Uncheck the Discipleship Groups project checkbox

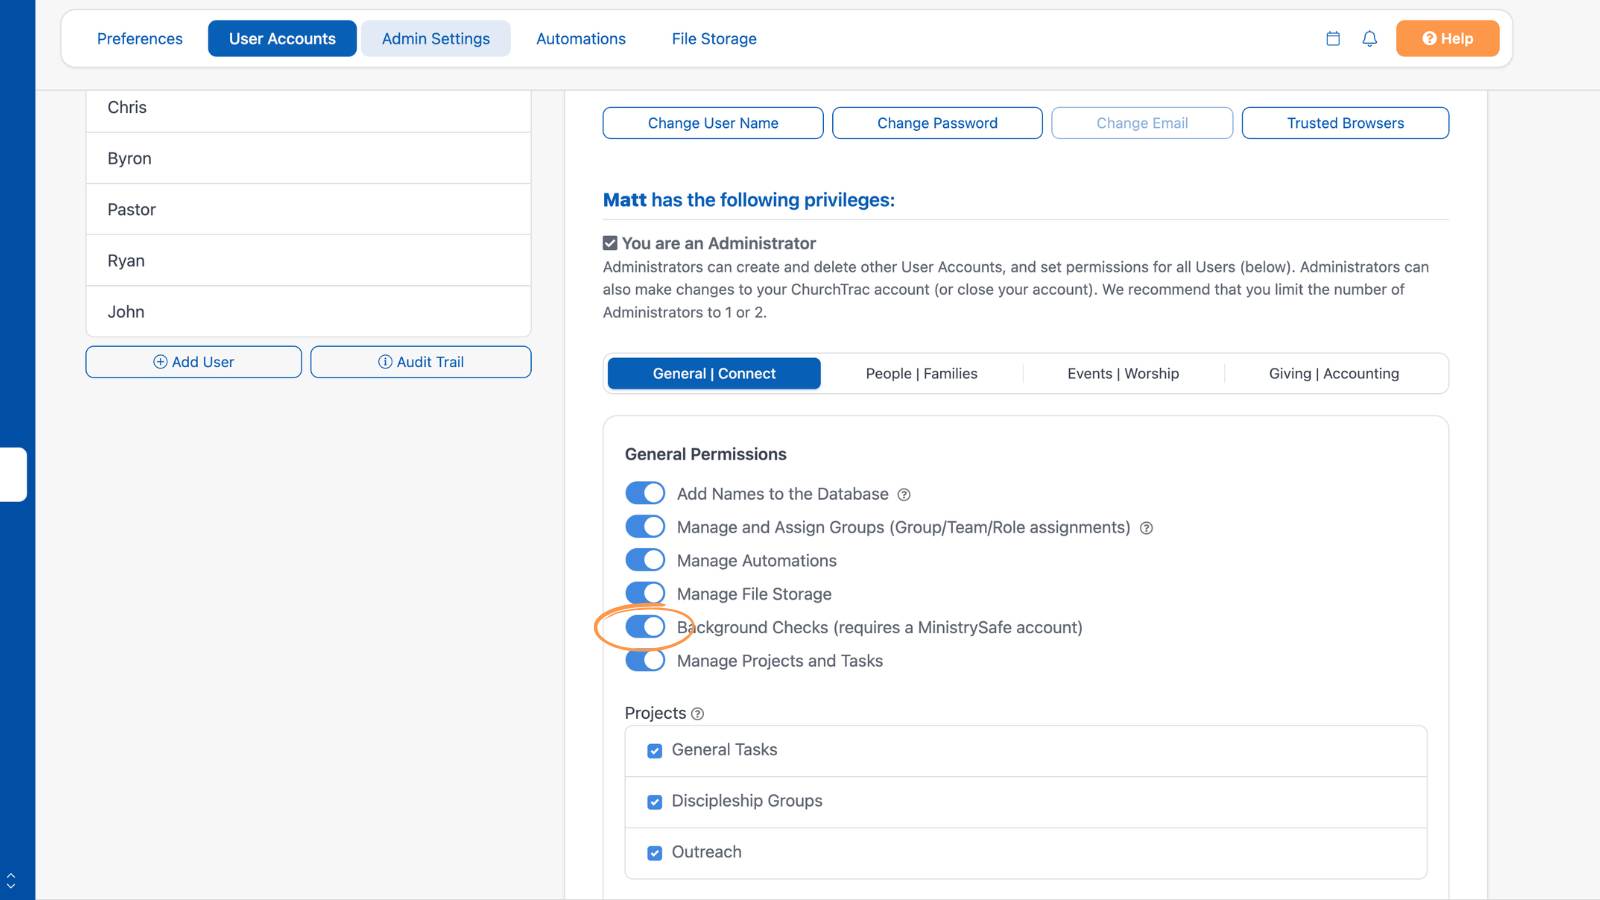[655, 802]
